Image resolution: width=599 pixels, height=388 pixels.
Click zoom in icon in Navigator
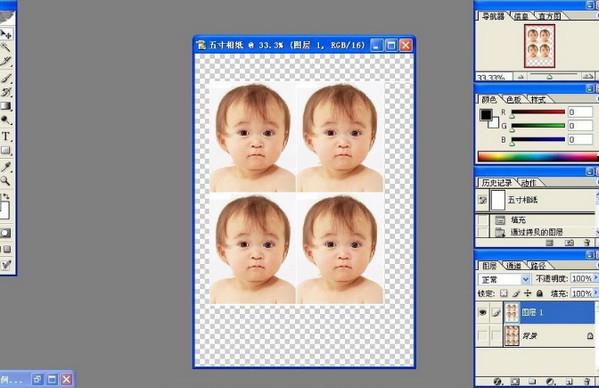tap(589, 76)
